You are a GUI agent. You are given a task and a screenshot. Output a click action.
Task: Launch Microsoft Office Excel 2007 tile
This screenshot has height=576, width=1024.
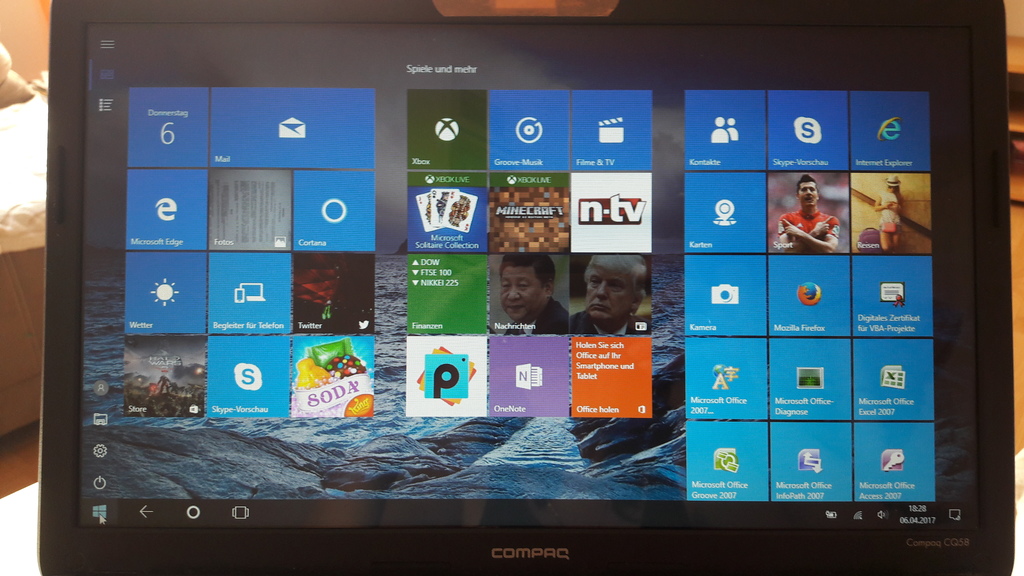point(893,380)
